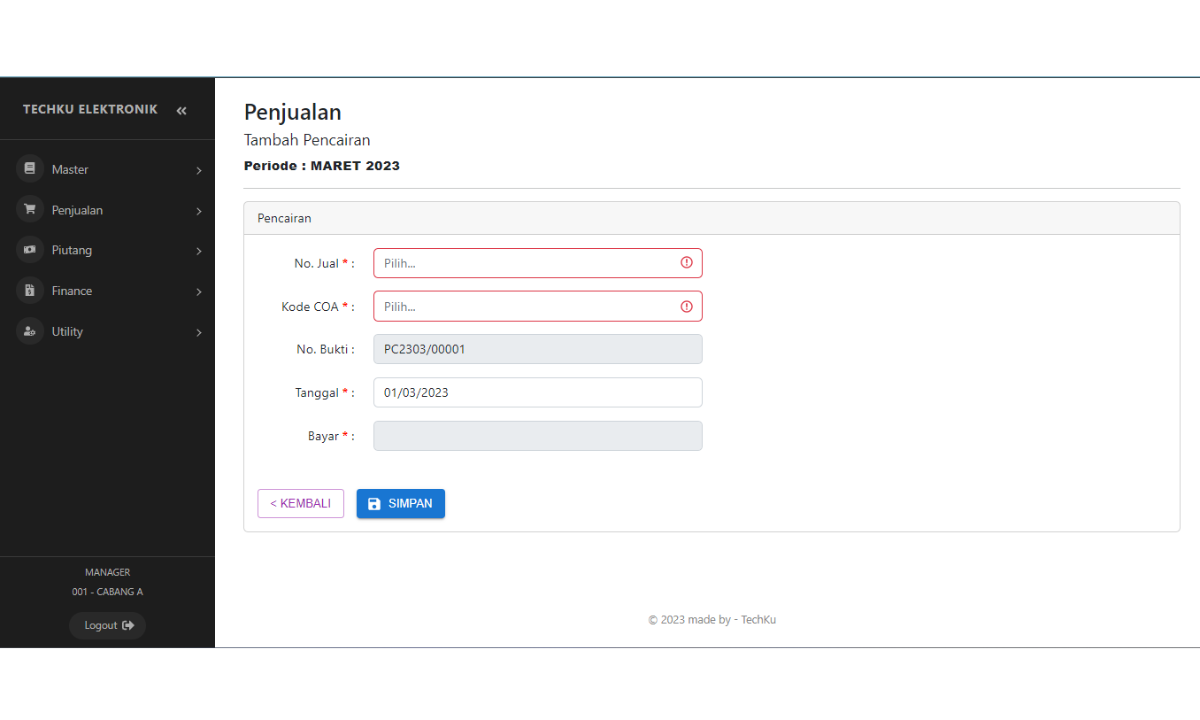
Task: Click the Penjualan shopping cart icon
Action: click(x=30, y=210)
